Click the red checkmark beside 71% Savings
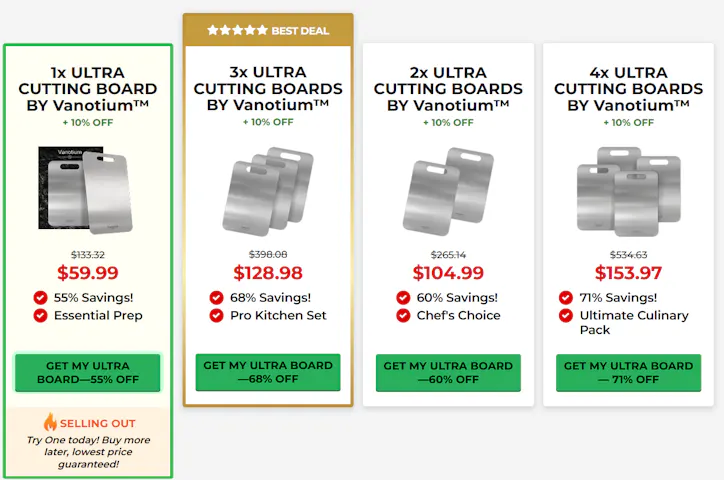The height and width of the screenshot is (480, 724). click(x=567, y=297)
